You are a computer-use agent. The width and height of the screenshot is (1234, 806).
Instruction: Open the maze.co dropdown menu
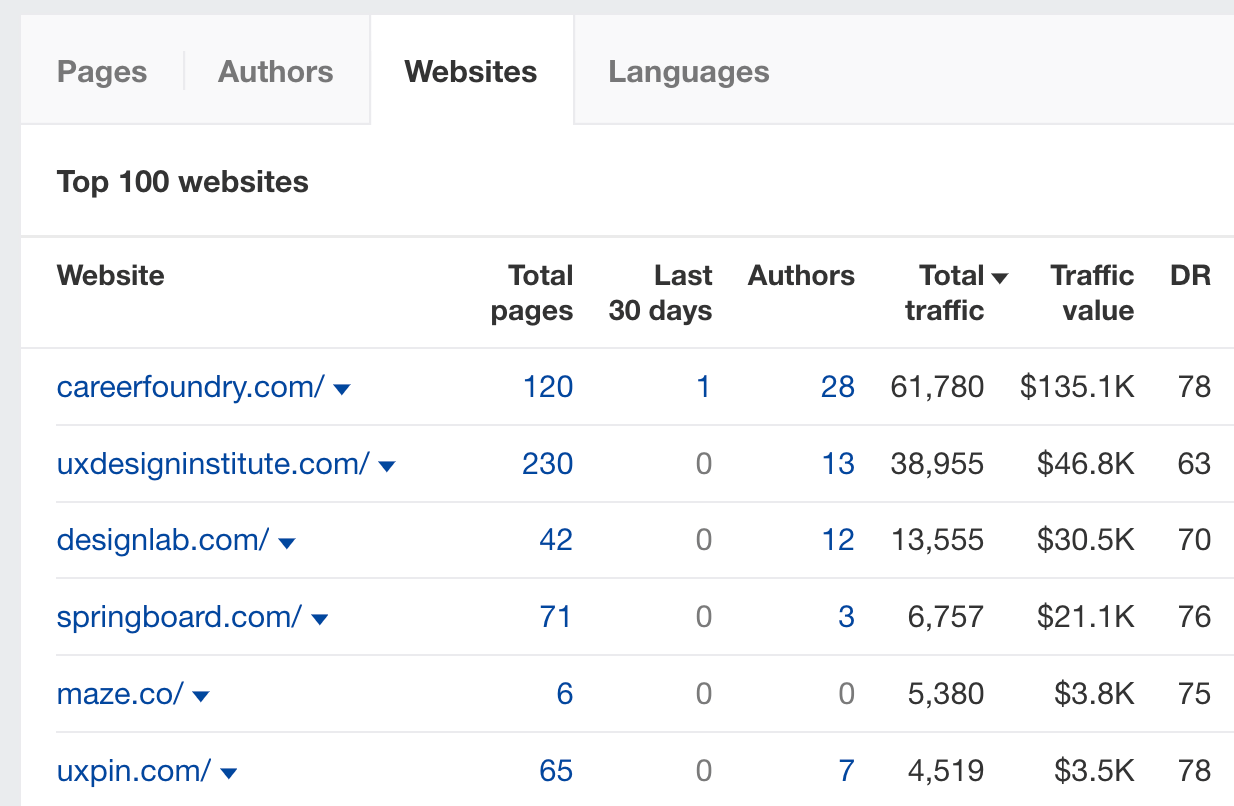201,695
